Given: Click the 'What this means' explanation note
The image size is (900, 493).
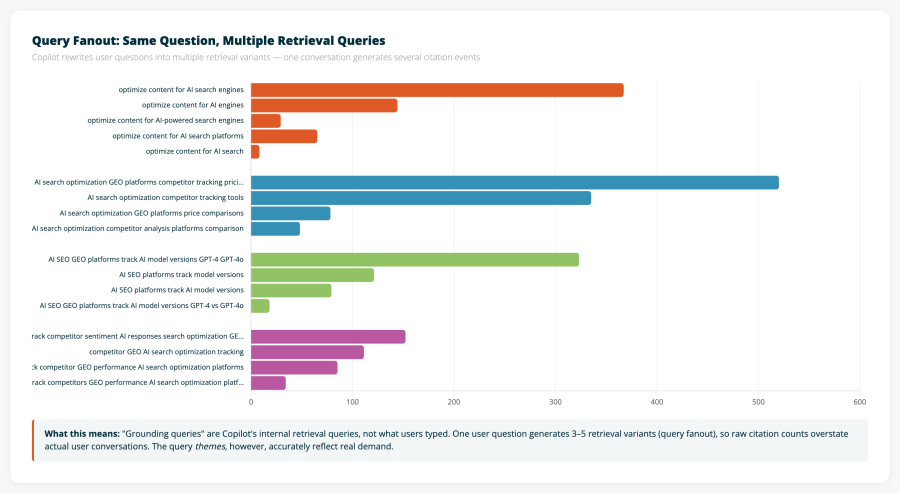Looking at the screenshot, I should click(x=450, y=440).
